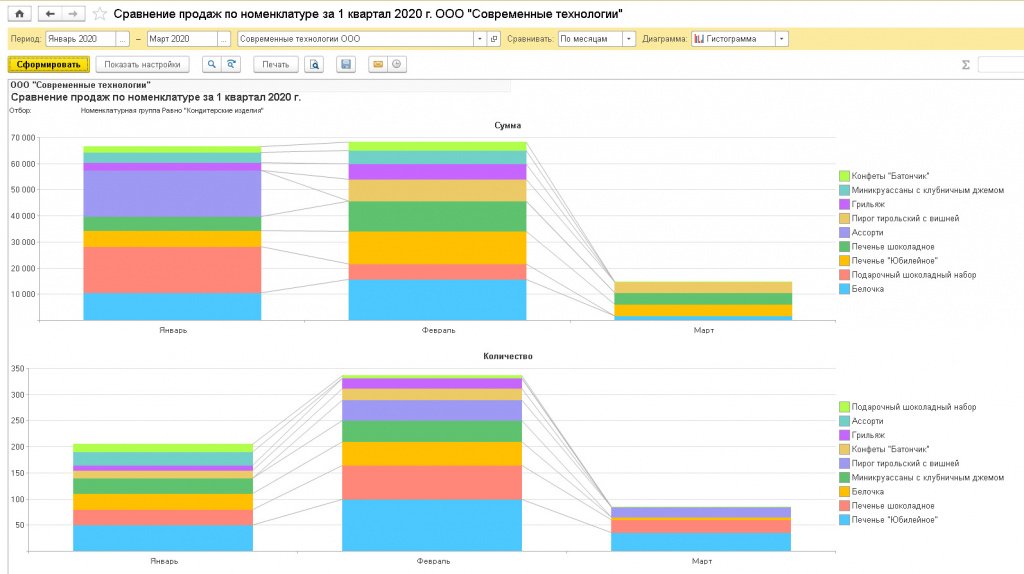Save the report with floppy disk icon

[x=346, y=64]
